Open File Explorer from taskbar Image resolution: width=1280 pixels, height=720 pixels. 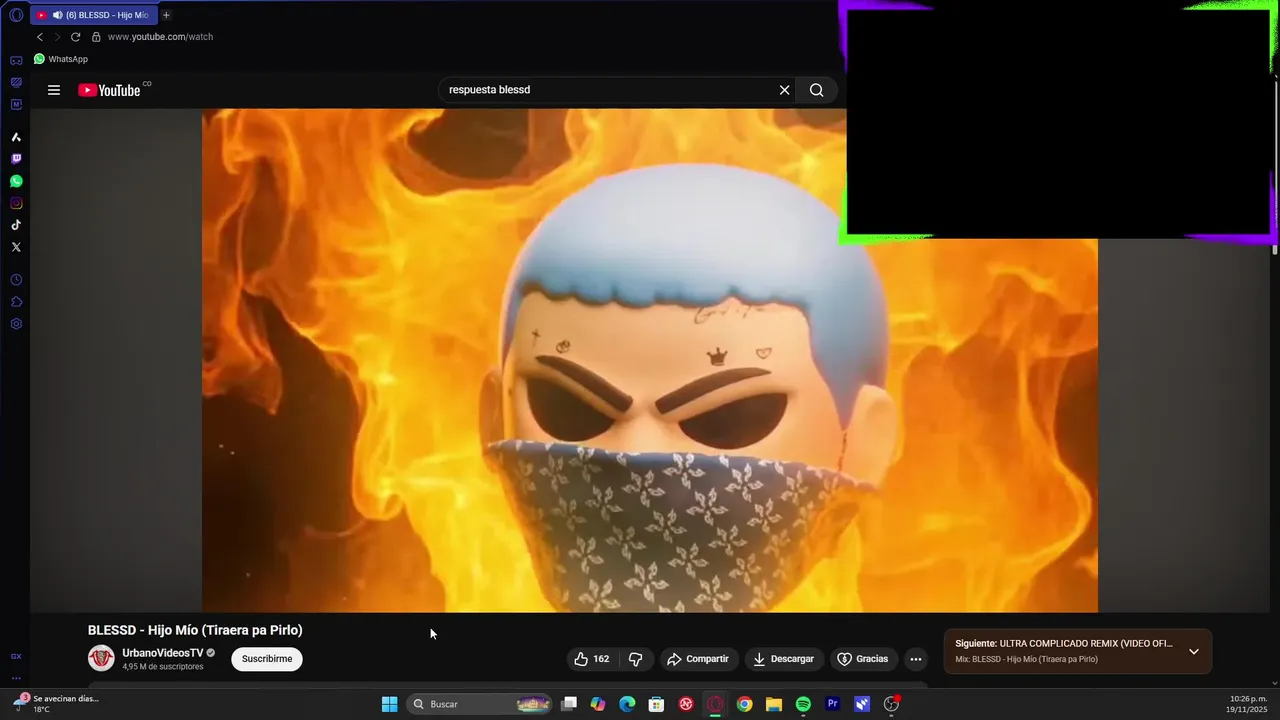coord(773,704)
